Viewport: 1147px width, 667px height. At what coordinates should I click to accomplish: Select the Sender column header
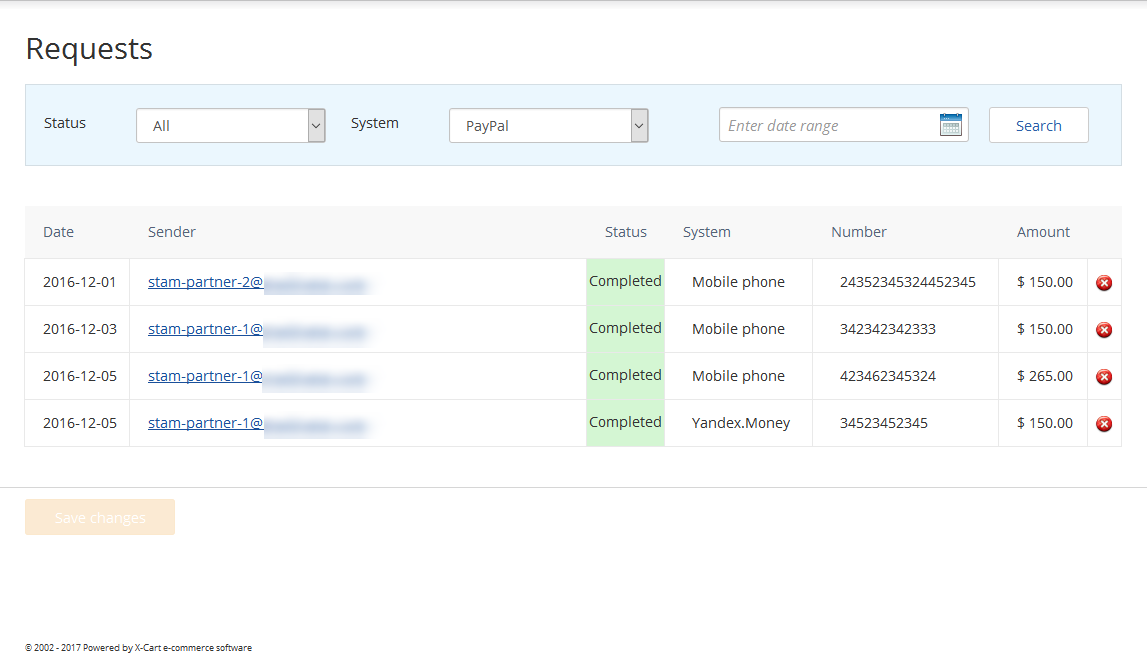pos(172,232)
